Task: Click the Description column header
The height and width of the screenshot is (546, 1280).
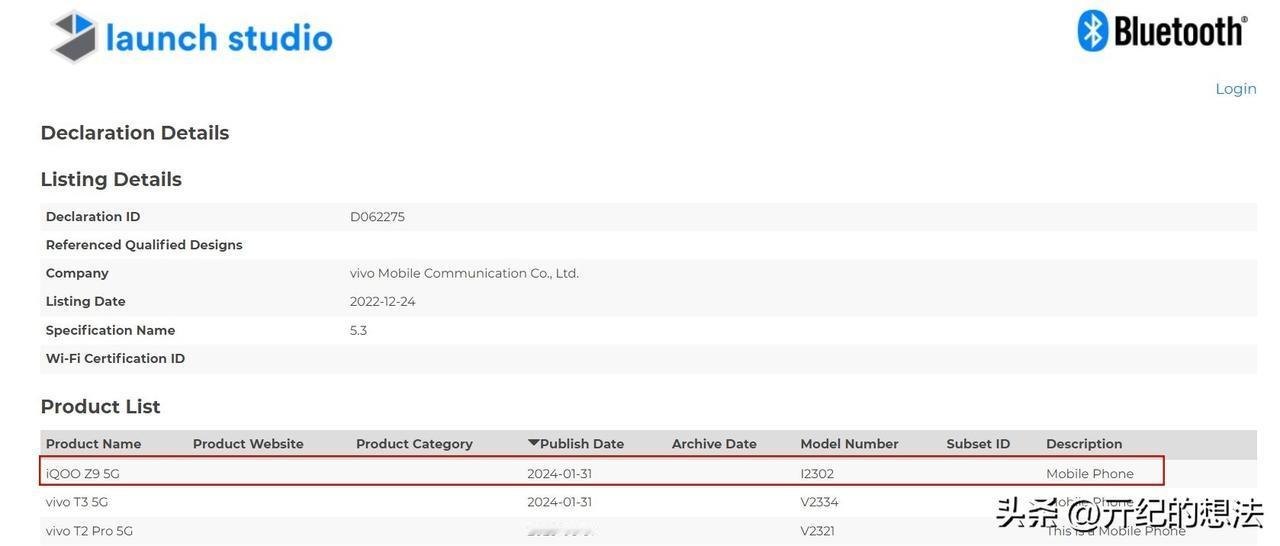Action: (1084, 444)
